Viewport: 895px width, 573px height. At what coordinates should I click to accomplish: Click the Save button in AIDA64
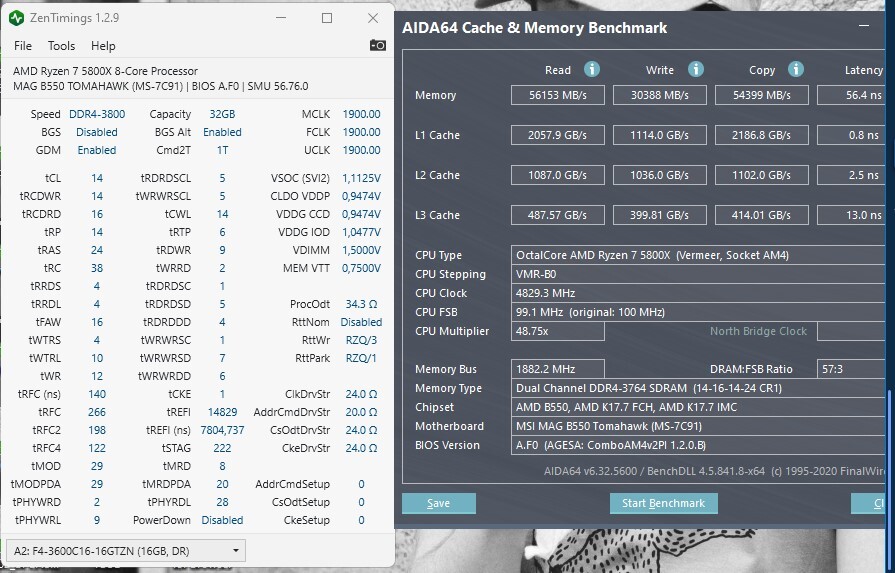point(438,503)
